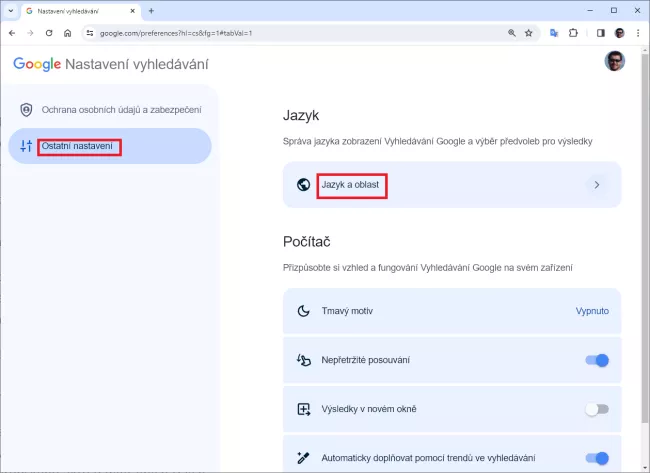View site information icon in address bar
The image size is (650, 473).
point(90,33)
